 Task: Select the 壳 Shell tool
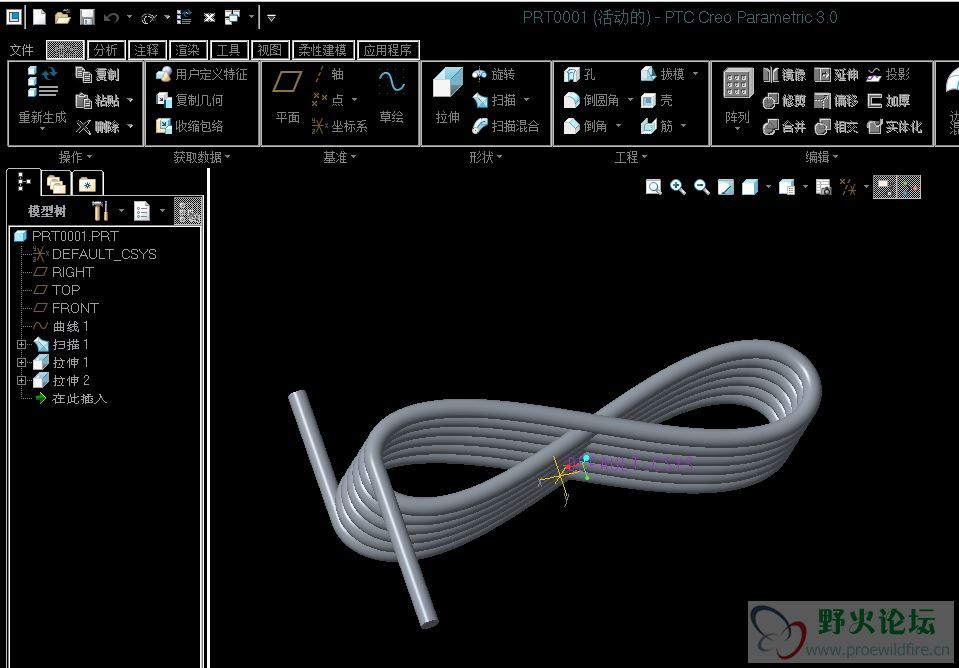pyautogui.click(x=657, y=100)
